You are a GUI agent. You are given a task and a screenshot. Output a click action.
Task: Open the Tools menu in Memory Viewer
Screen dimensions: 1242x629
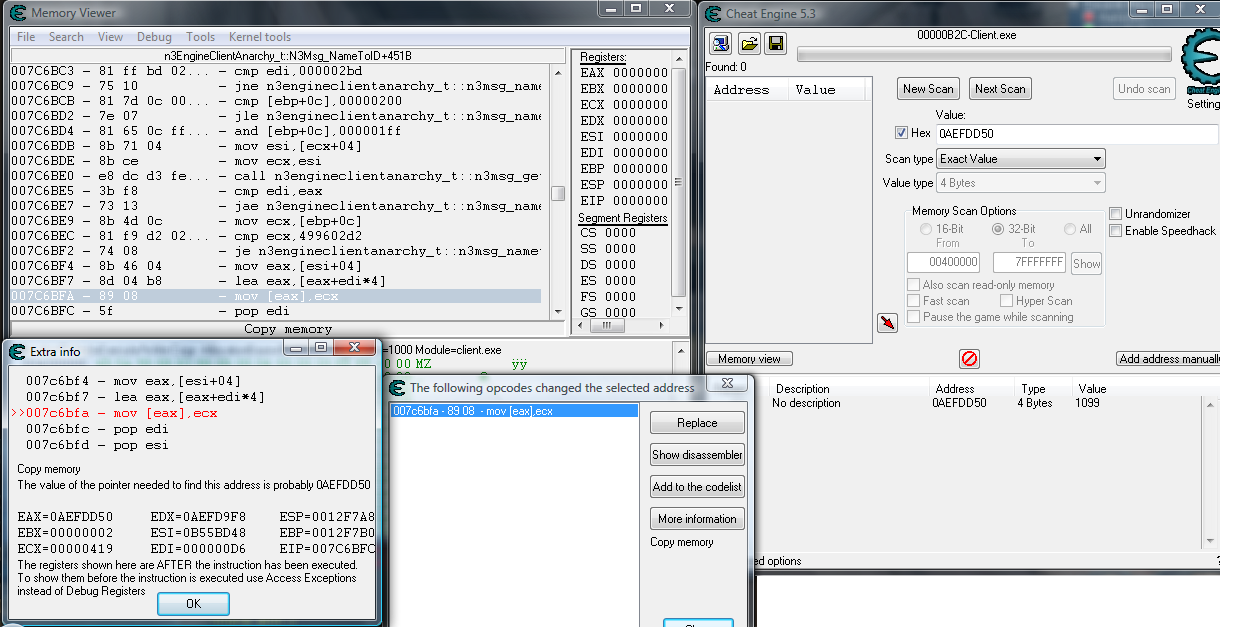[x=200, y=37]
